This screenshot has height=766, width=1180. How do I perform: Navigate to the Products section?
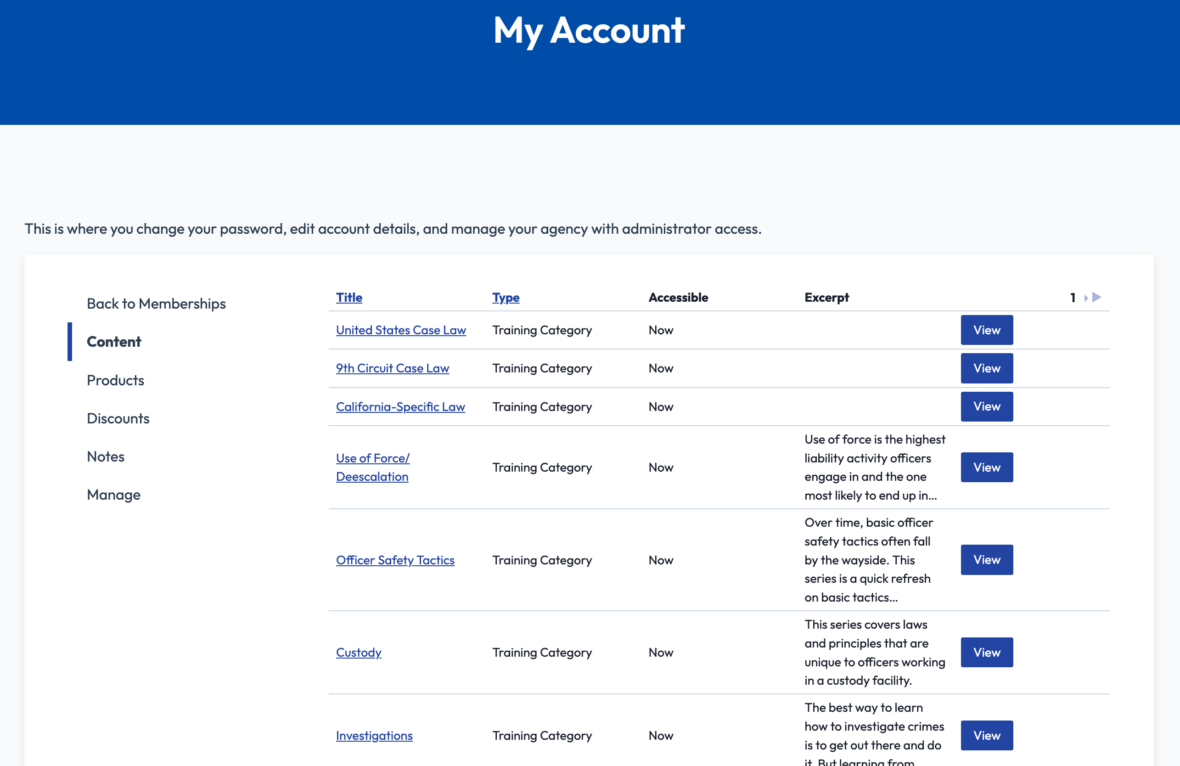point(115,380)
